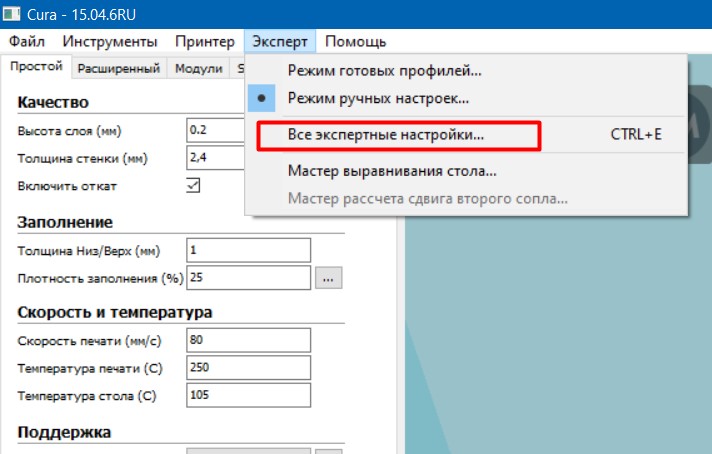The height and width of the screenshot is (454, 712).
Task: Select Режим ручных настроек radio entry
Action: [466, 98]
